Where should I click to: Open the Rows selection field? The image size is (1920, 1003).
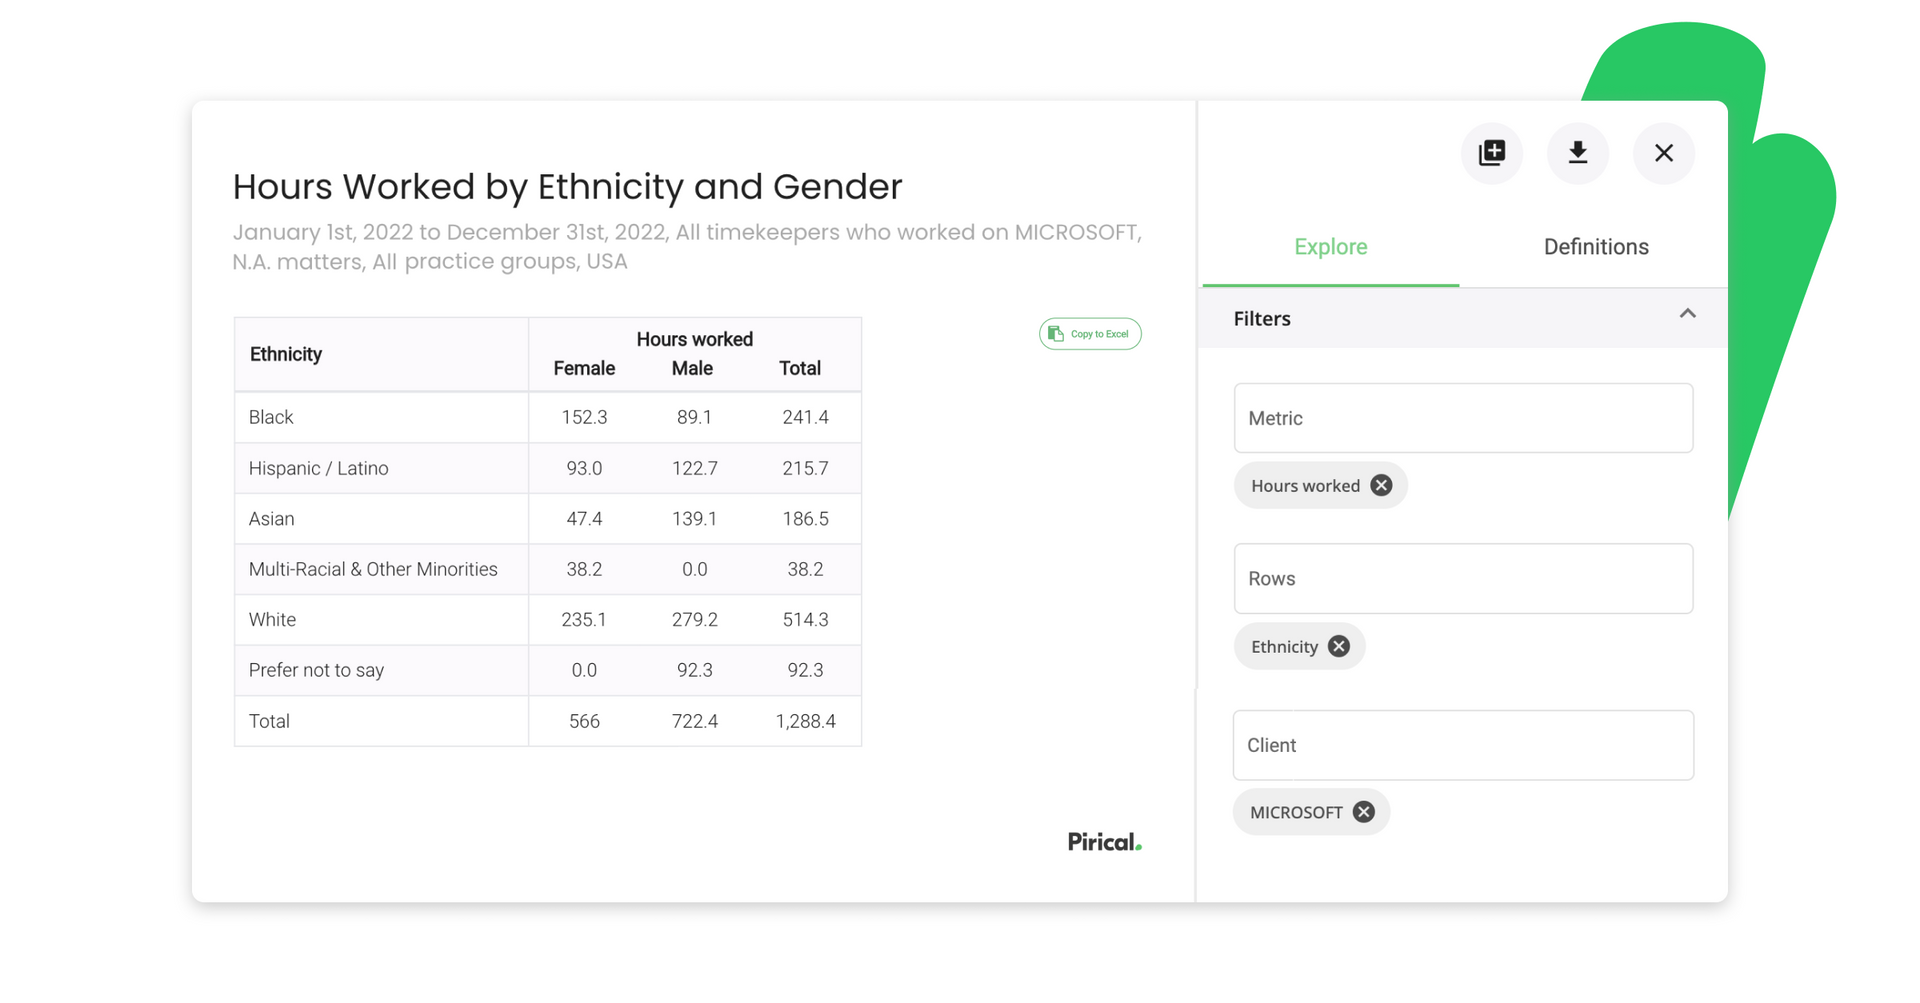1462,578
